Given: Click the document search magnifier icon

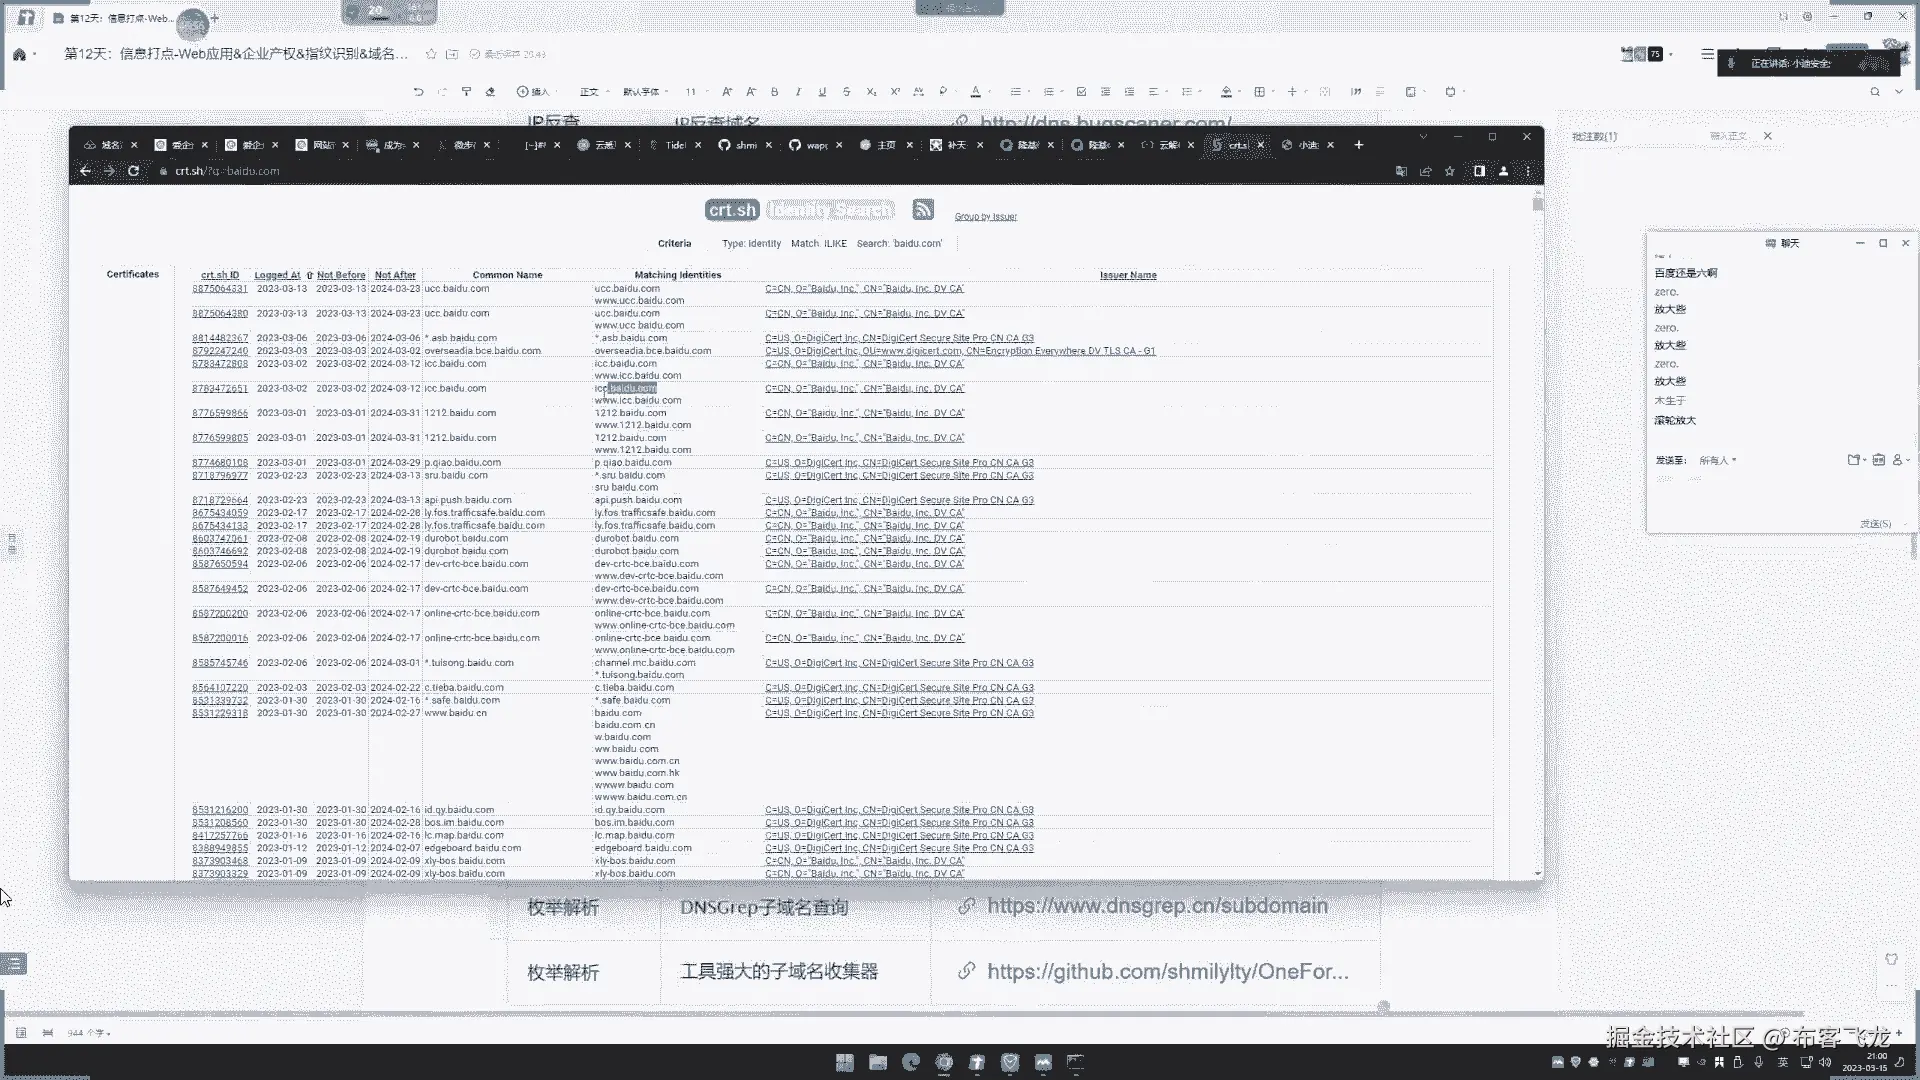Looking at the screenshot, I should (x=1875, y=92).
